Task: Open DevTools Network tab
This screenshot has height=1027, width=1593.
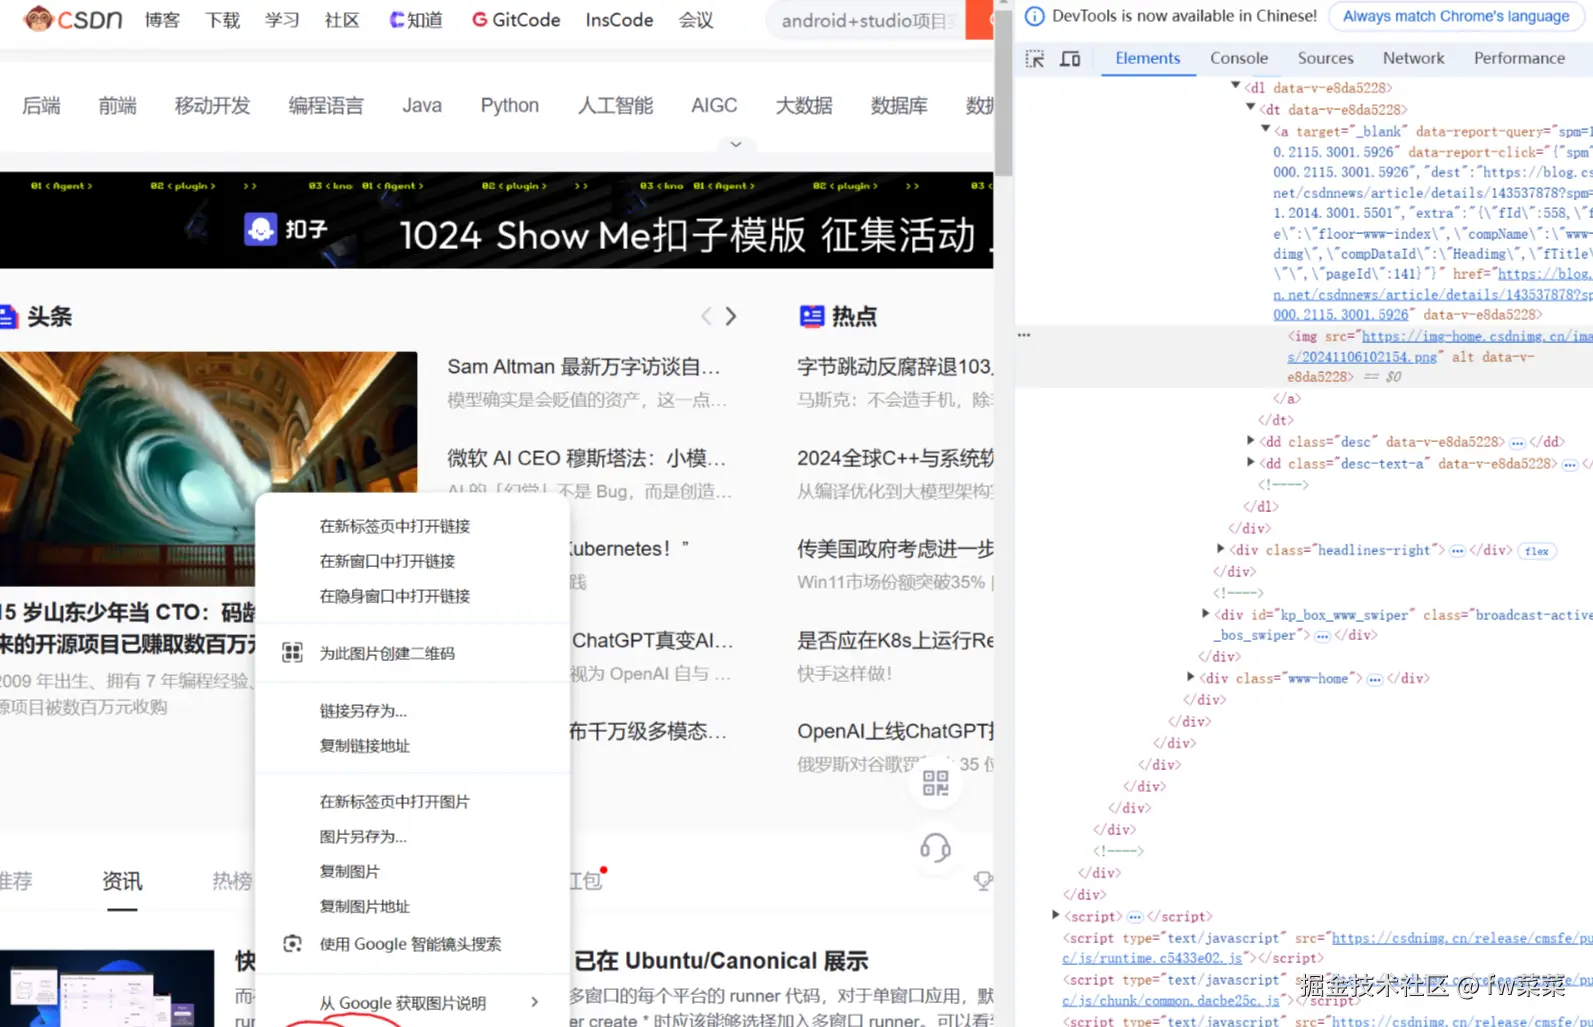Action: 1413,58
